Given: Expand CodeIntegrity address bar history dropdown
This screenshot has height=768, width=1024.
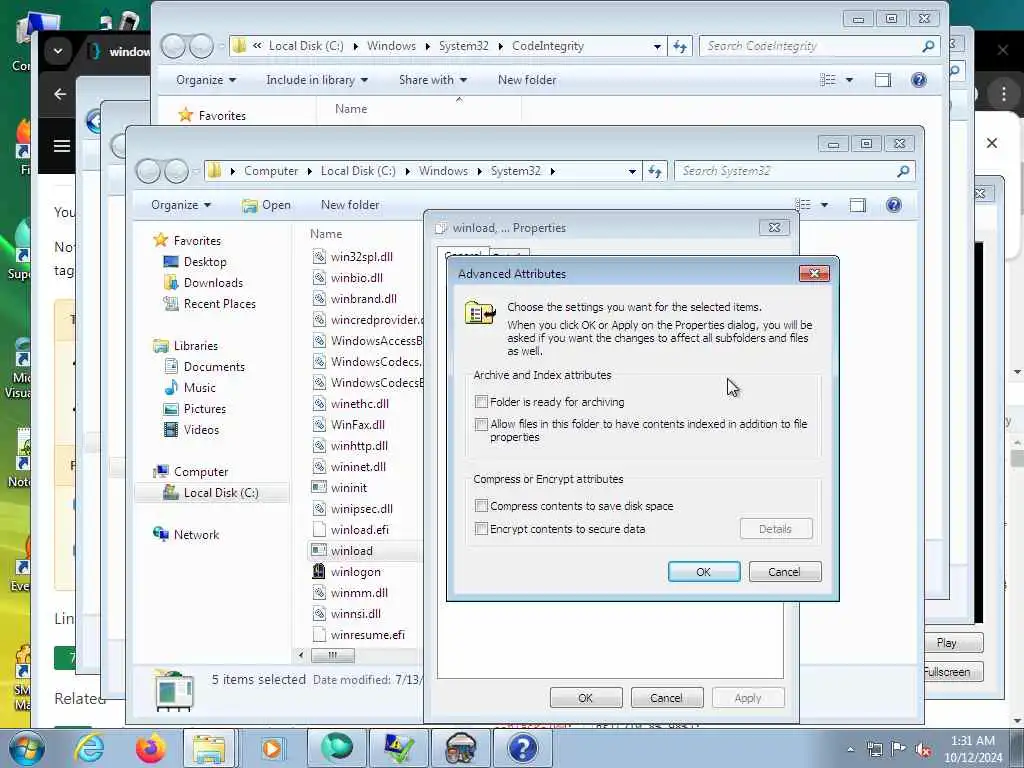Looking at the screenshot, I should pyautogui.click(x=657, y=46).
